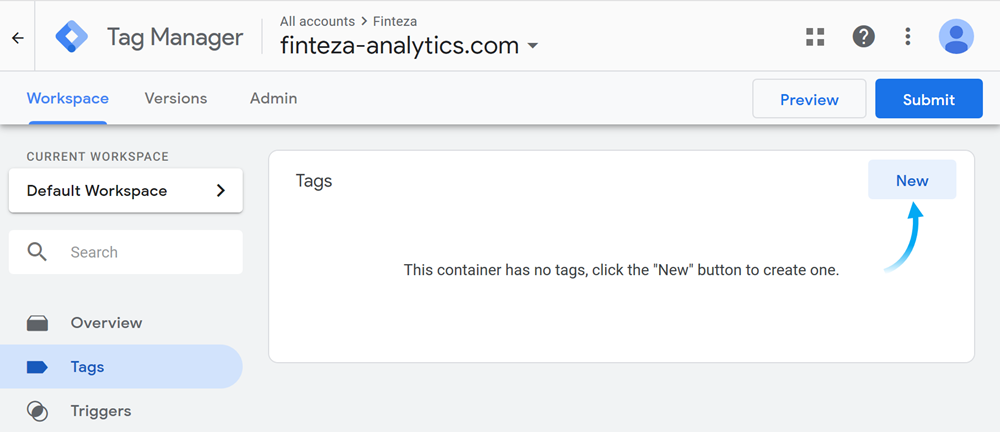Open the three-dot more options menu
The image size is (1000, 432).
point(908,37)
